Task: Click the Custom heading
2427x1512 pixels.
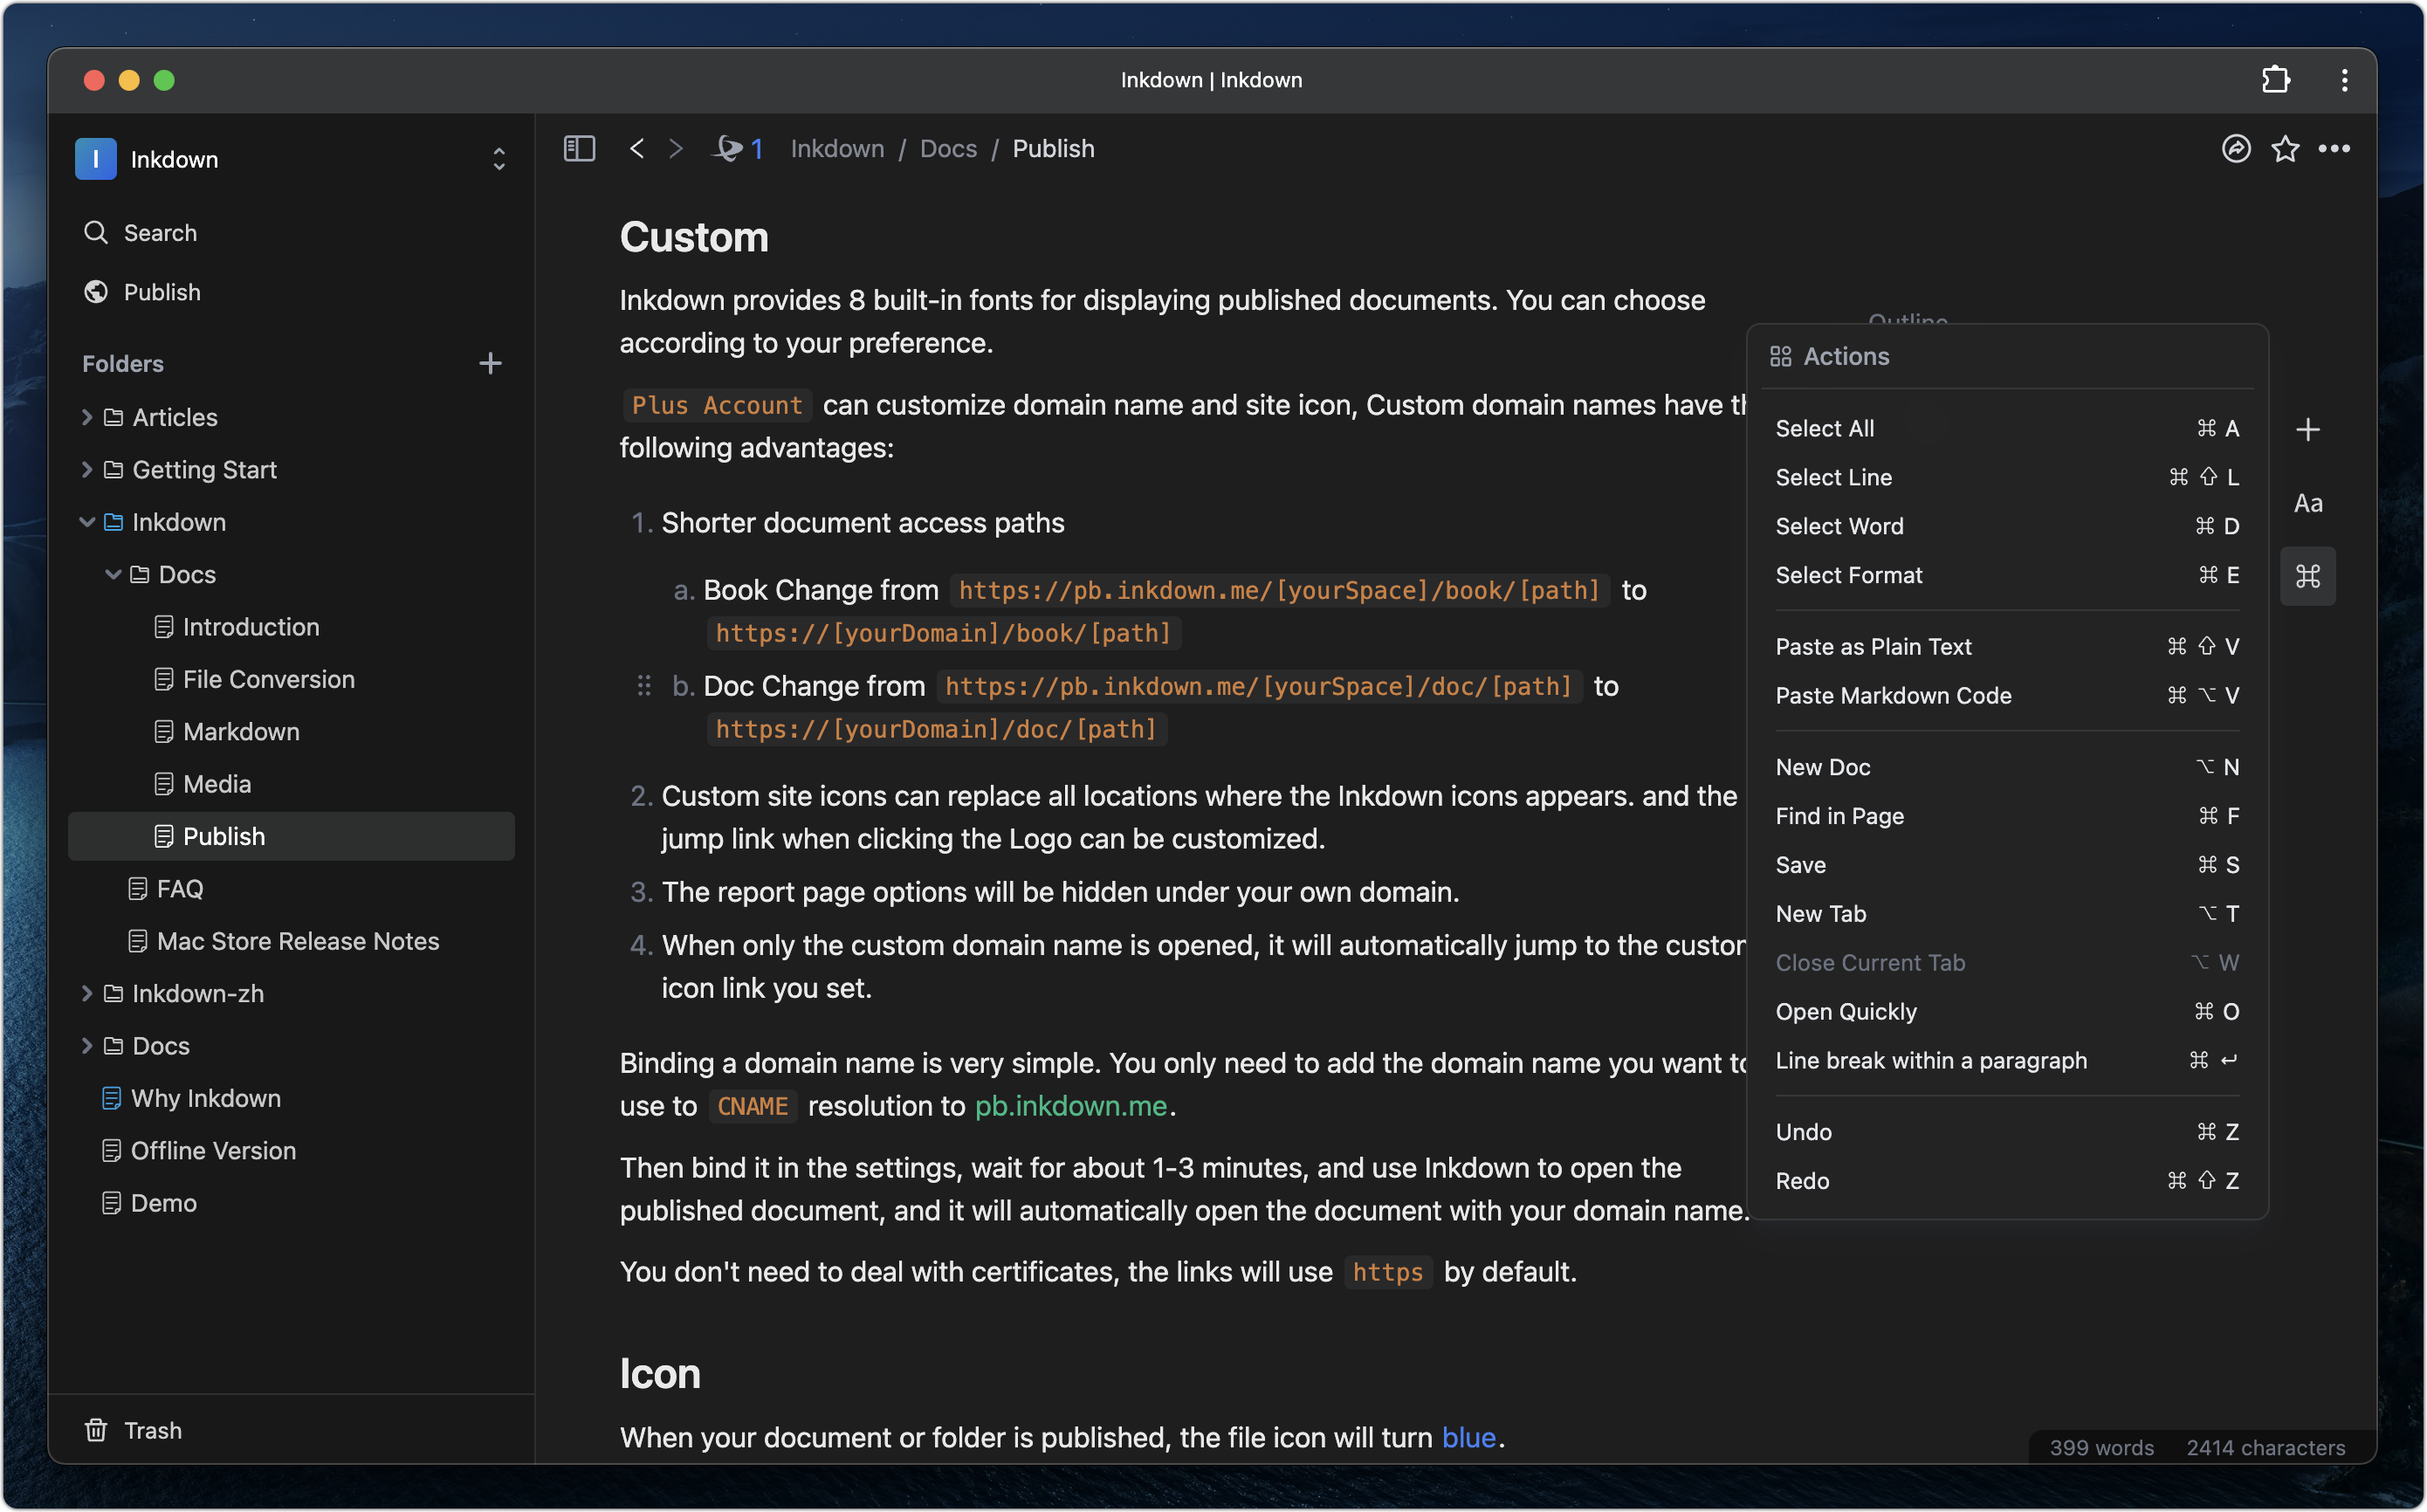Action: [694, 237]
